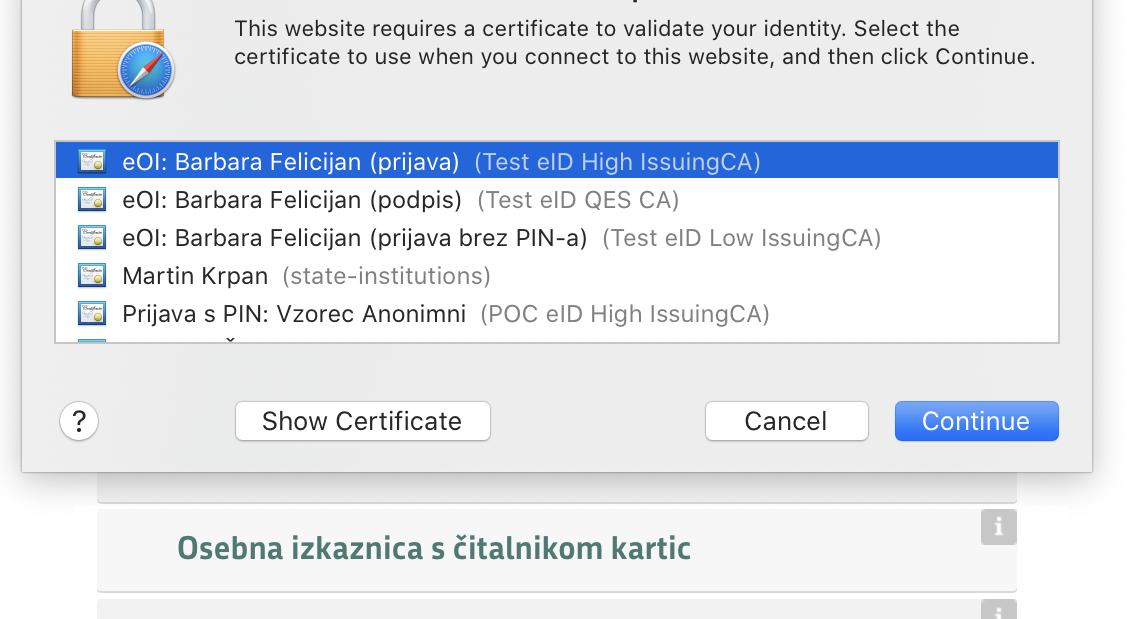The image size is (1133, 619).
Task: Select eOI: Barbara Felicijan (podpis) certificate
Action: coord(557,199)
